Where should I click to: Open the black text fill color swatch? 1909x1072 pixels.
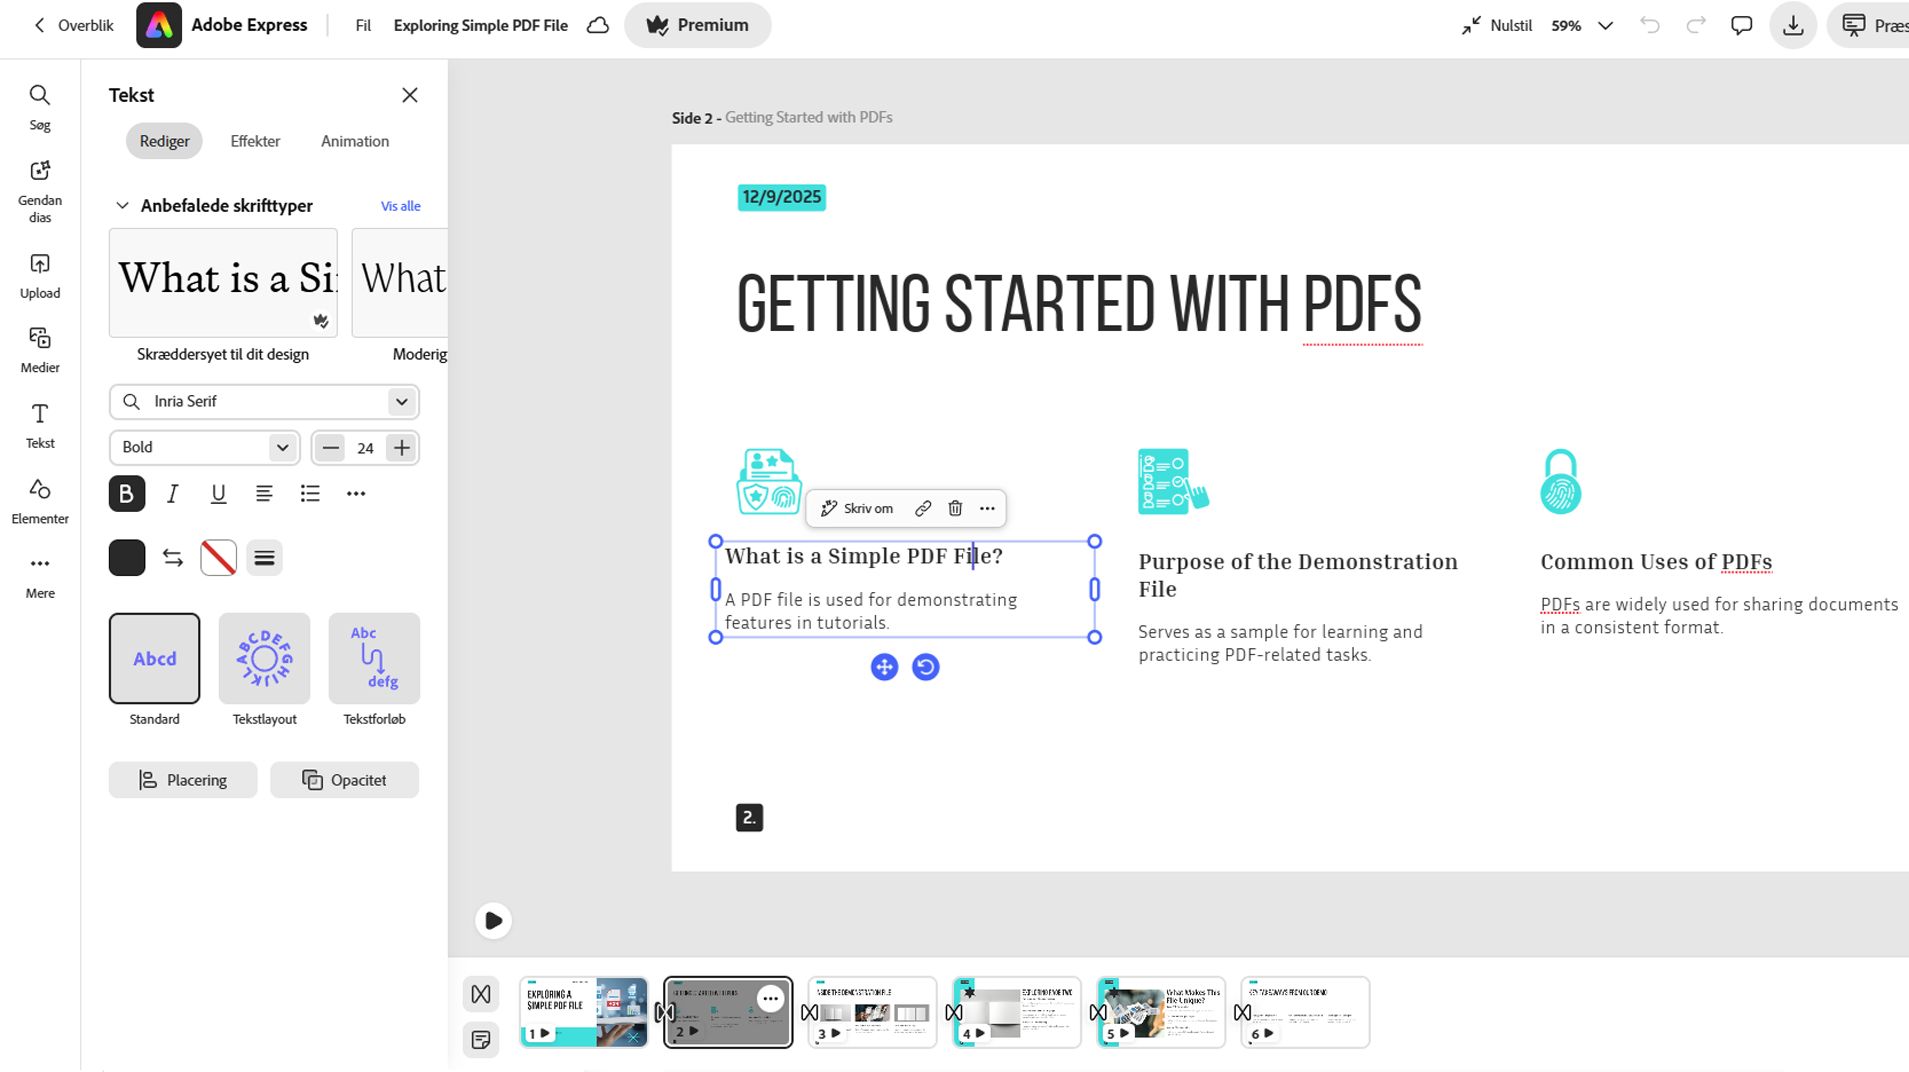point(127,558)
